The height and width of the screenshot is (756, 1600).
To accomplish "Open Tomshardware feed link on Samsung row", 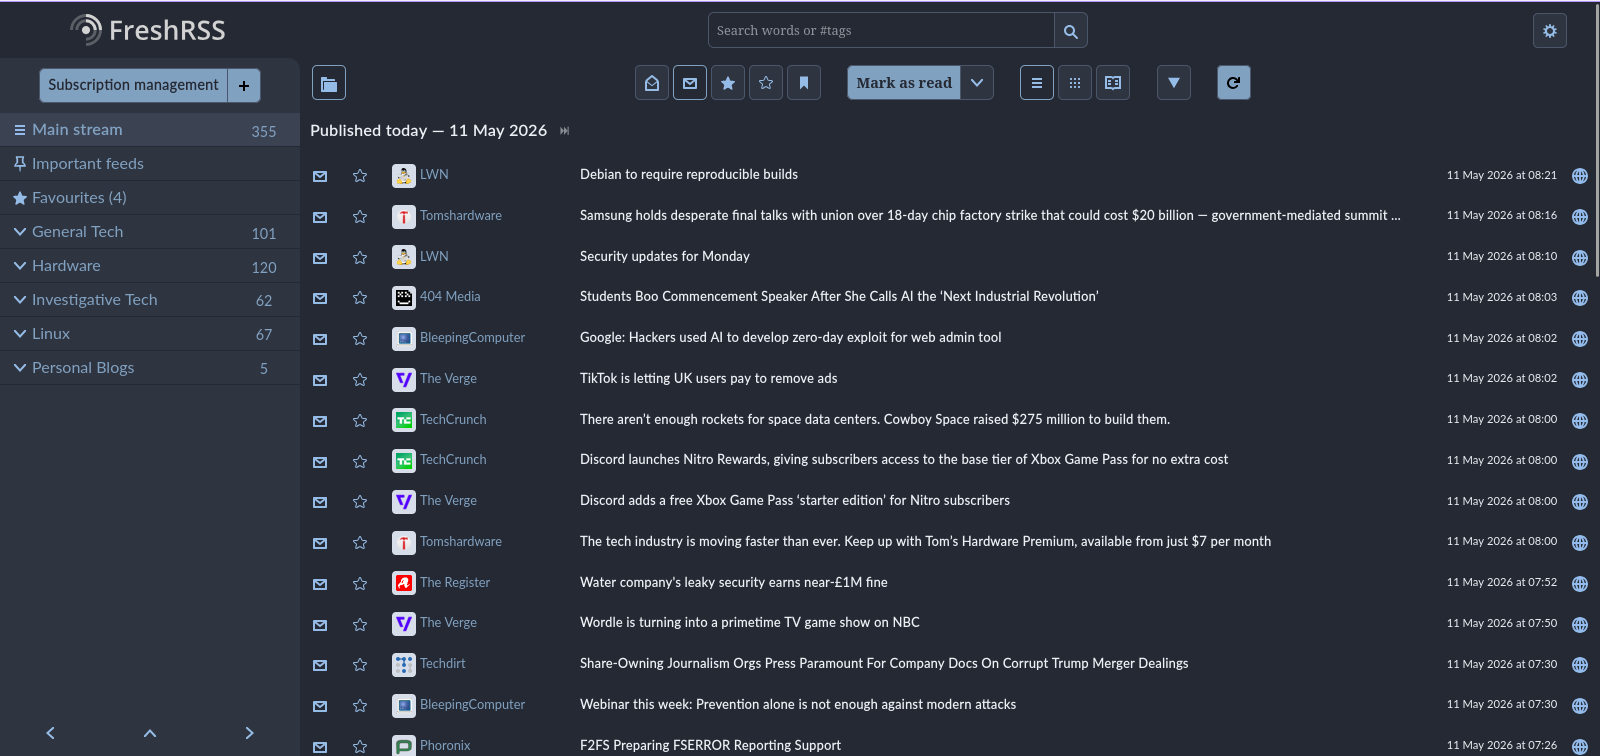I will (x=461, y=216).
